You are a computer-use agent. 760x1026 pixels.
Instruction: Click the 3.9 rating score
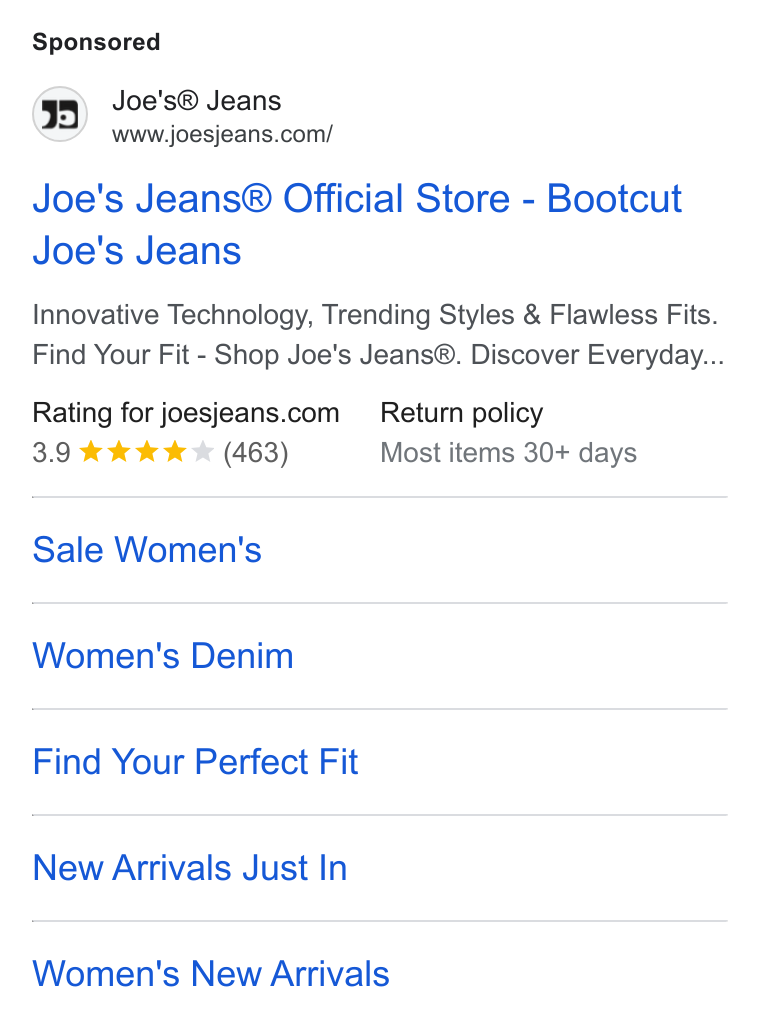[51, 453]
